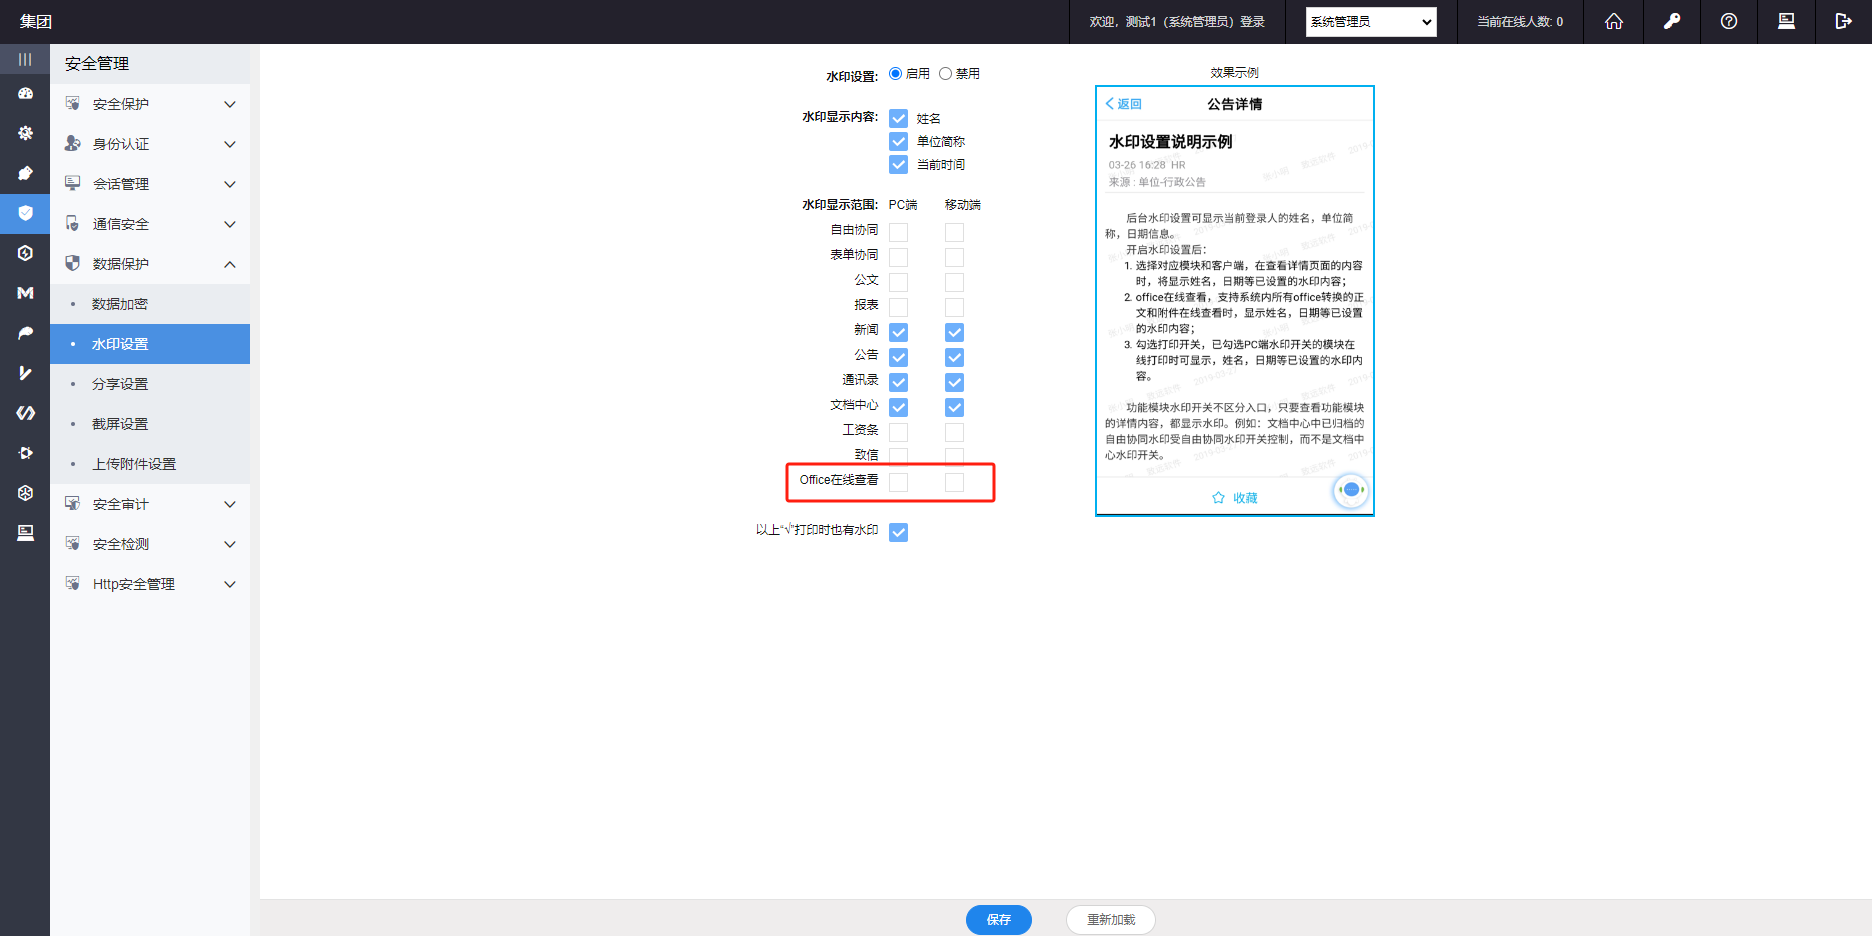Viewport: 1872px width, 936px height.
Task: Check the PC端 box for 公文
Action: [899, 282]
